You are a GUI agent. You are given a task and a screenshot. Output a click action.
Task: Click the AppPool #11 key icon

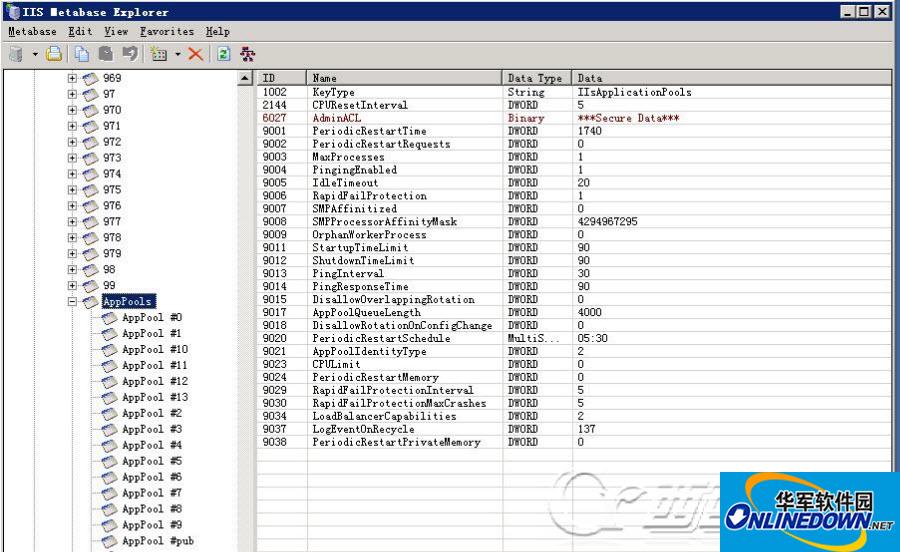coord(109,366)
